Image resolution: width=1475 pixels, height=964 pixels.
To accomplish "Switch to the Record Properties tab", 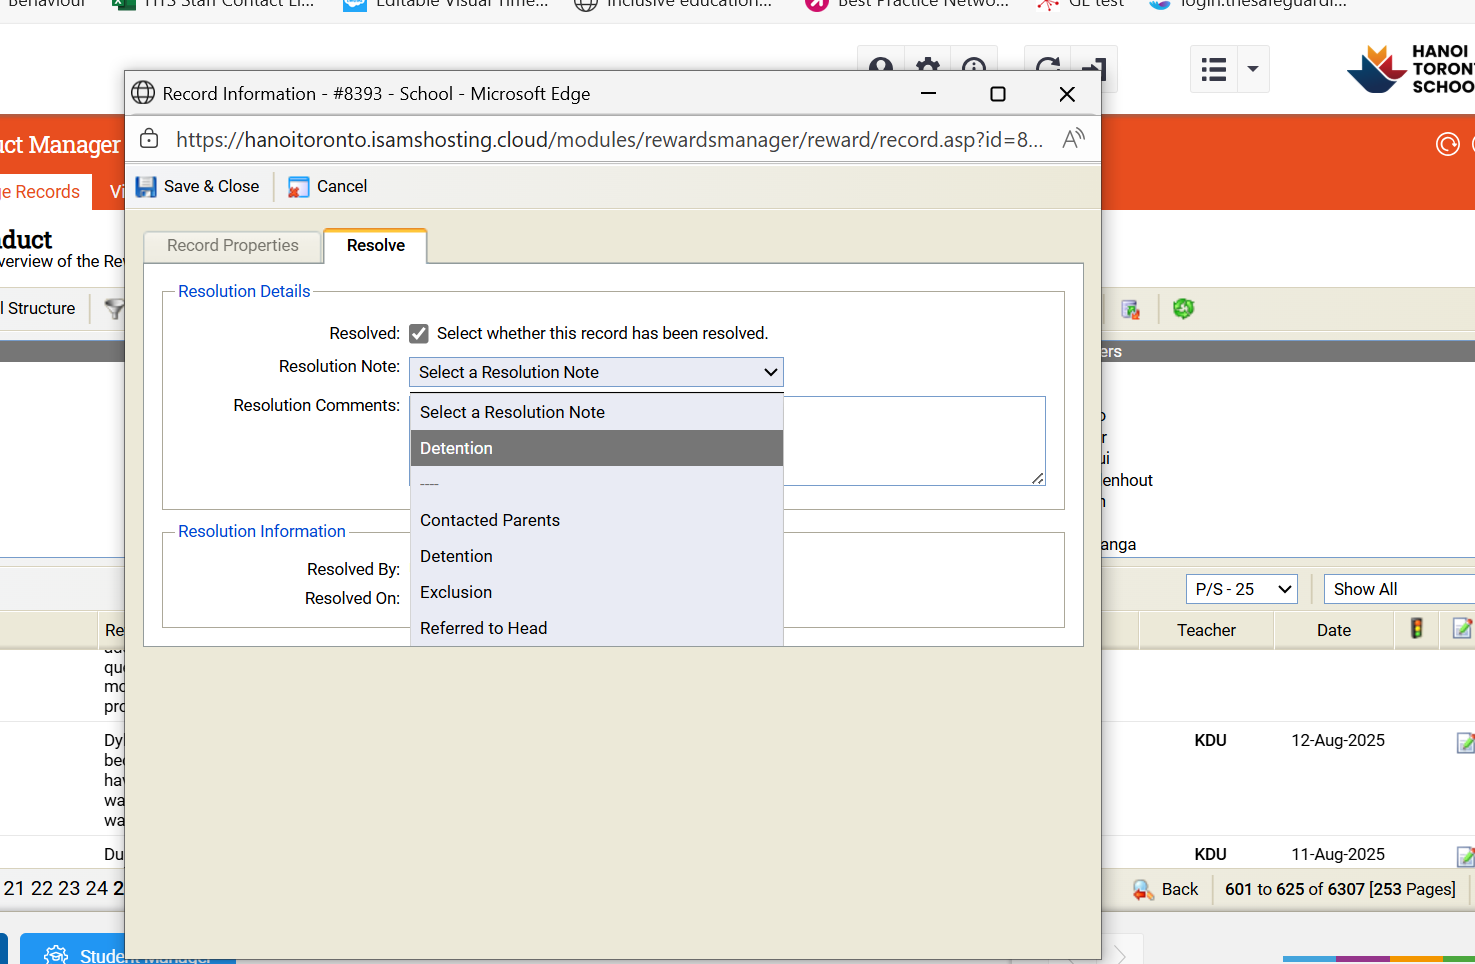I will (233, 246).
